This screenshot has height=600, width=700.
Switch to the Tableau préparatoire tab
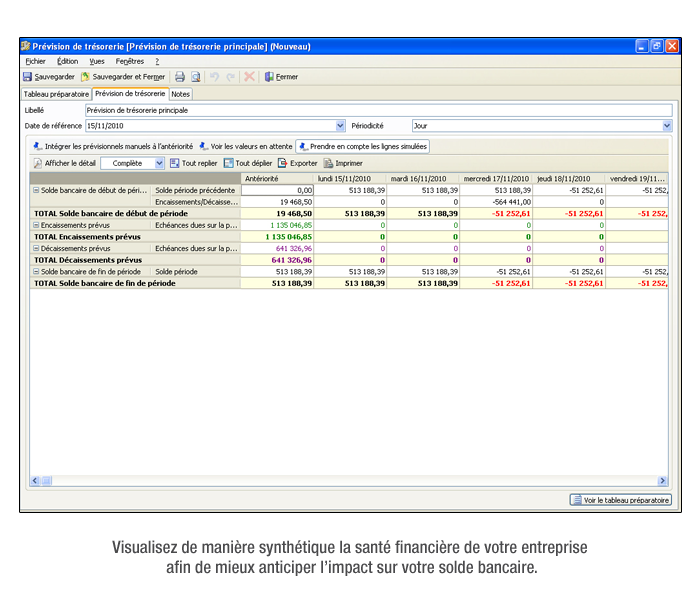(56, 94)
